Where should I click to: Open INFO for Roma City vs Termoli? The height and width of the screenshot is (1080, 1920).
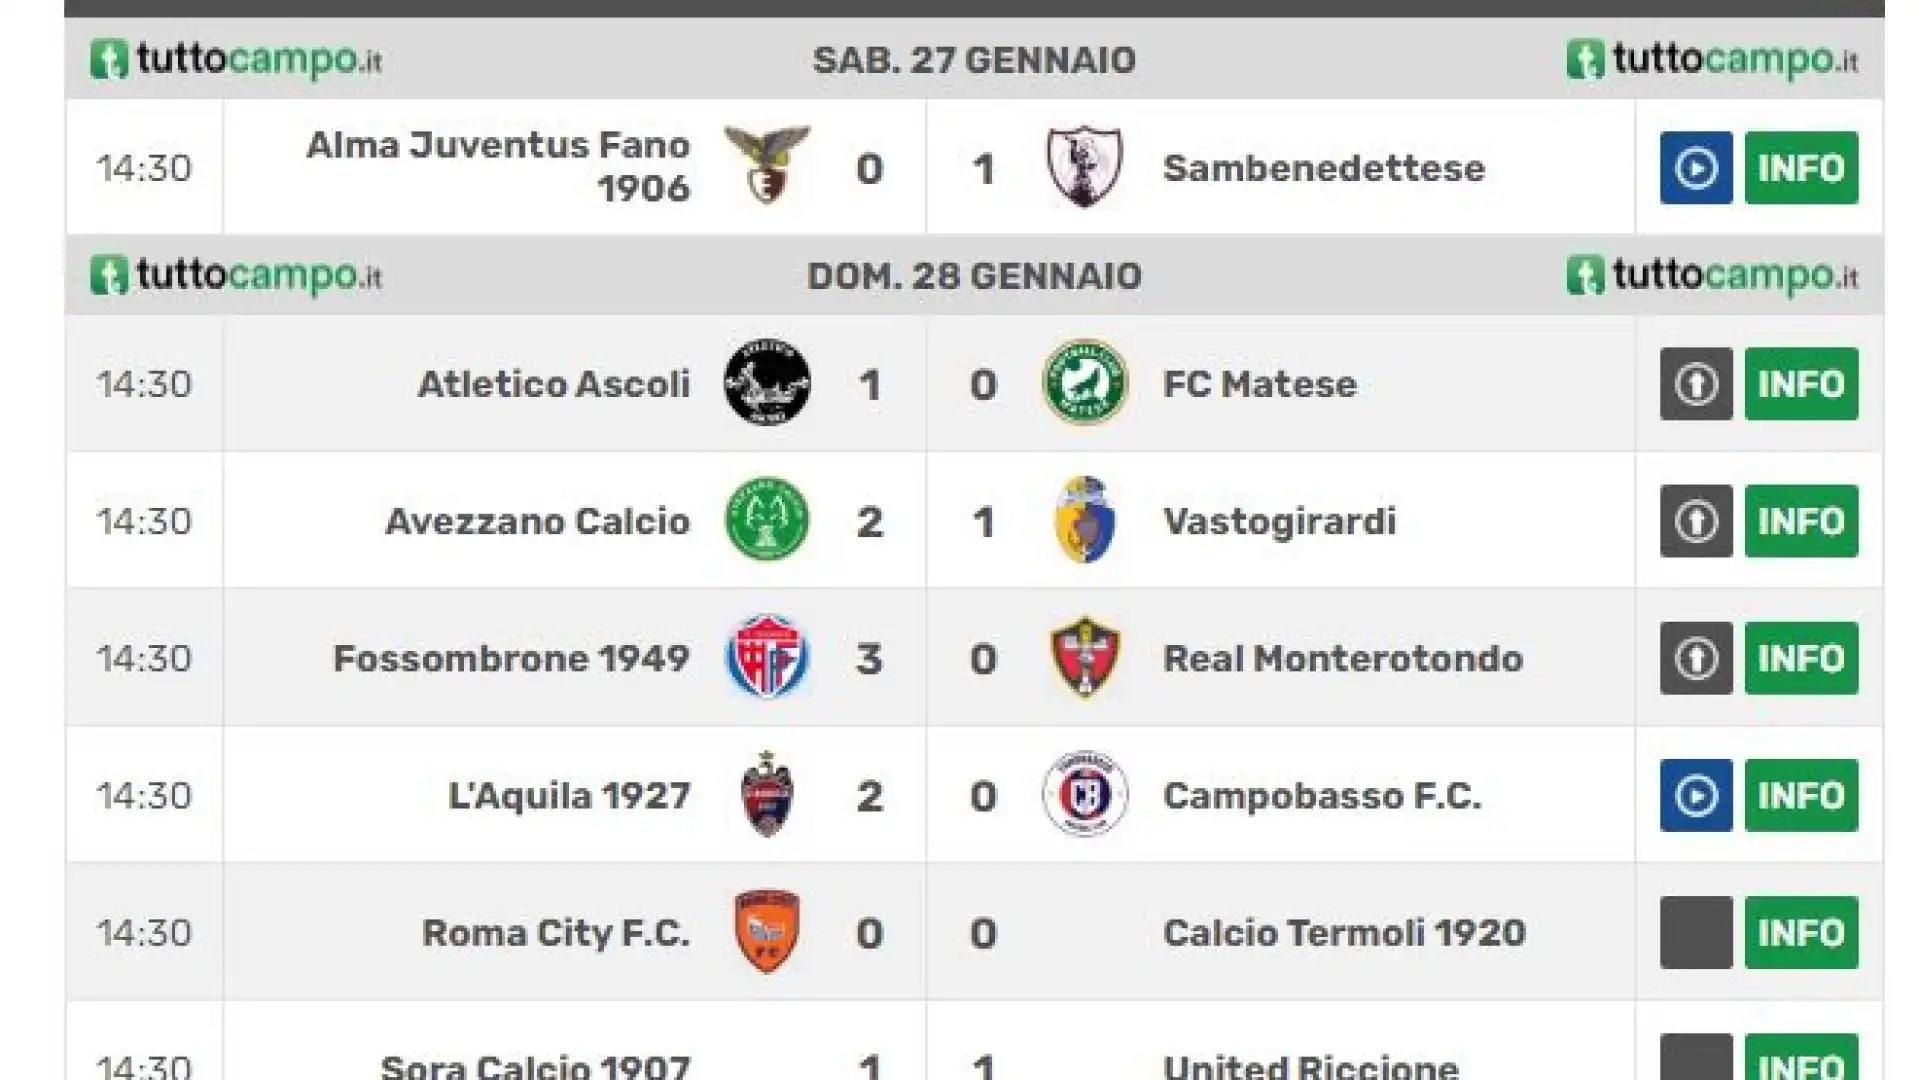pyautogui.click(x=1801, y=933)
